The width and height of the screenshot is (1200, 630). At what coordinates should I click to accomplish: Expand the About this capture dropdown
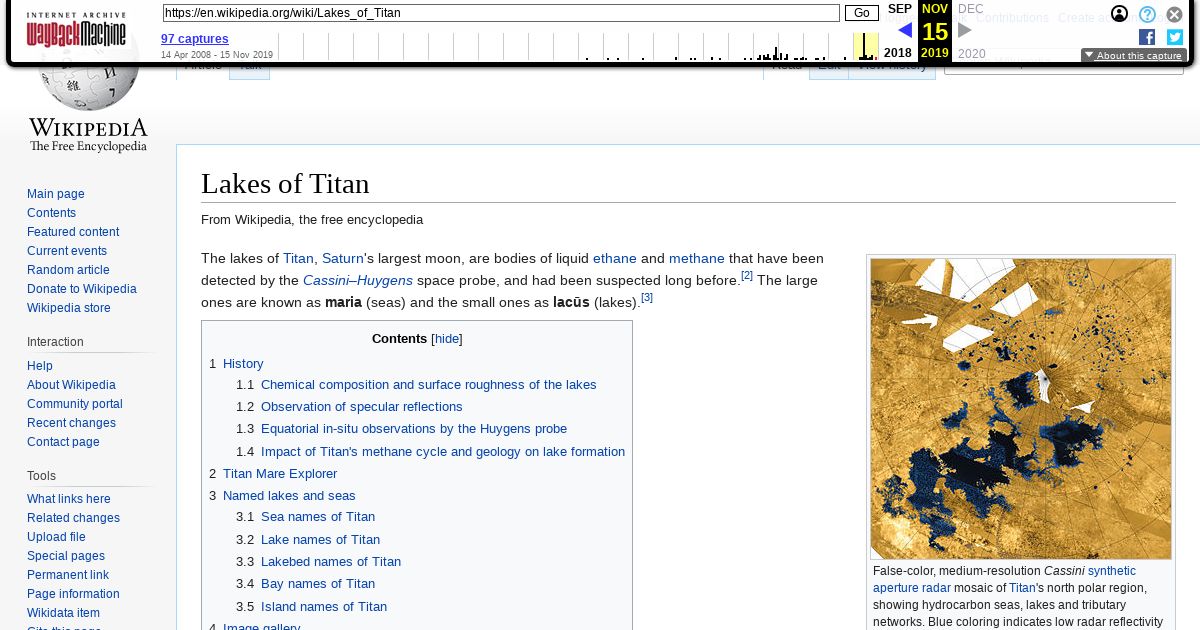click(x=1133, y=56)
